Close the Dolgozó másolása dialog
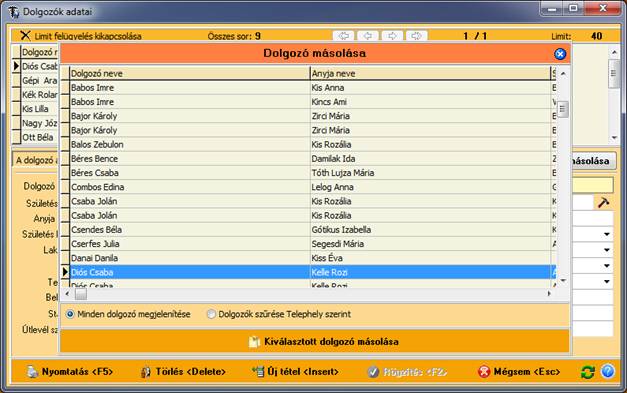The width and height of the screenshot is (627, 393). [x=560, y=54]
